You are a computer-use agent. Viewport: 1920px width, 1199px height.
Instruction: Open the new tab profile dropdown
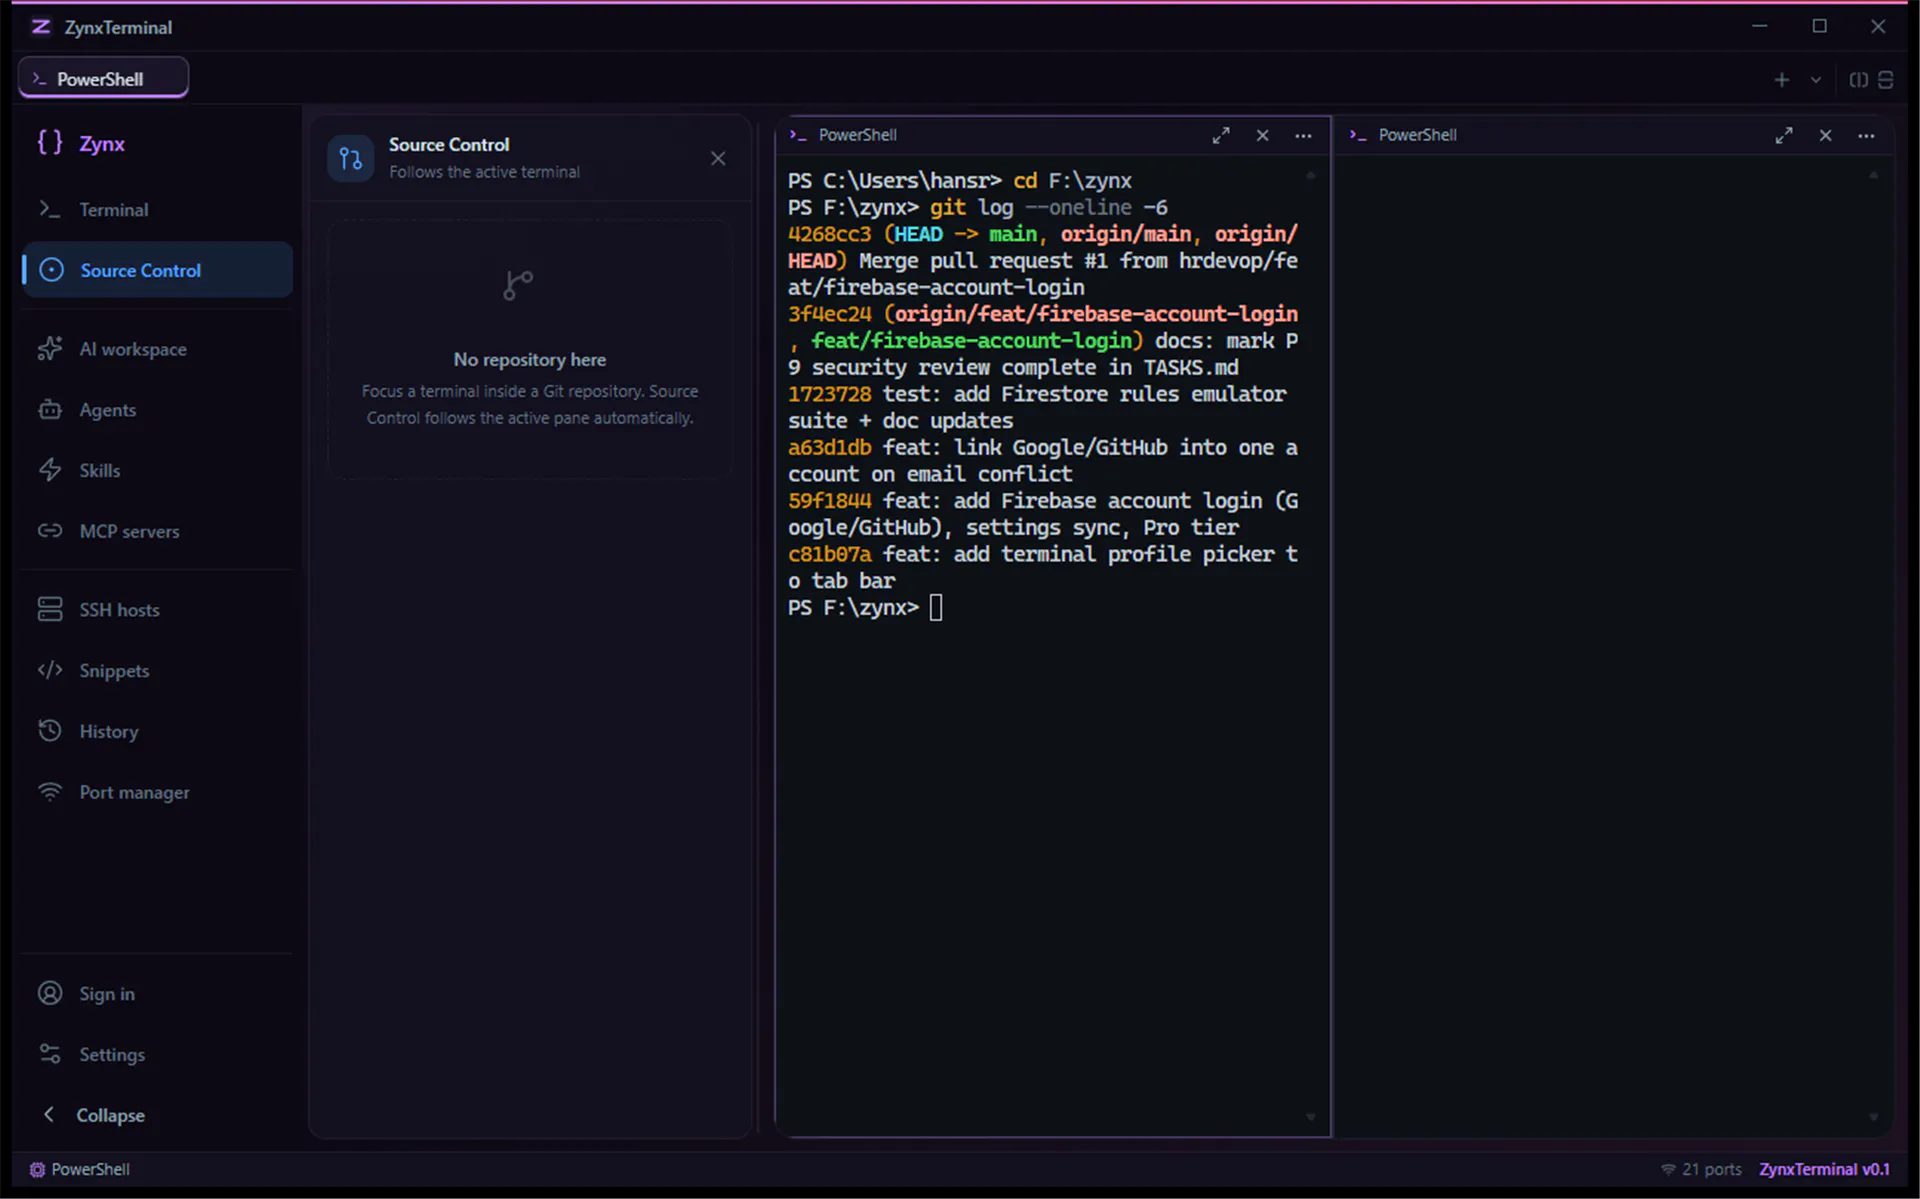pyautogui.click(x=1816, y=80)
